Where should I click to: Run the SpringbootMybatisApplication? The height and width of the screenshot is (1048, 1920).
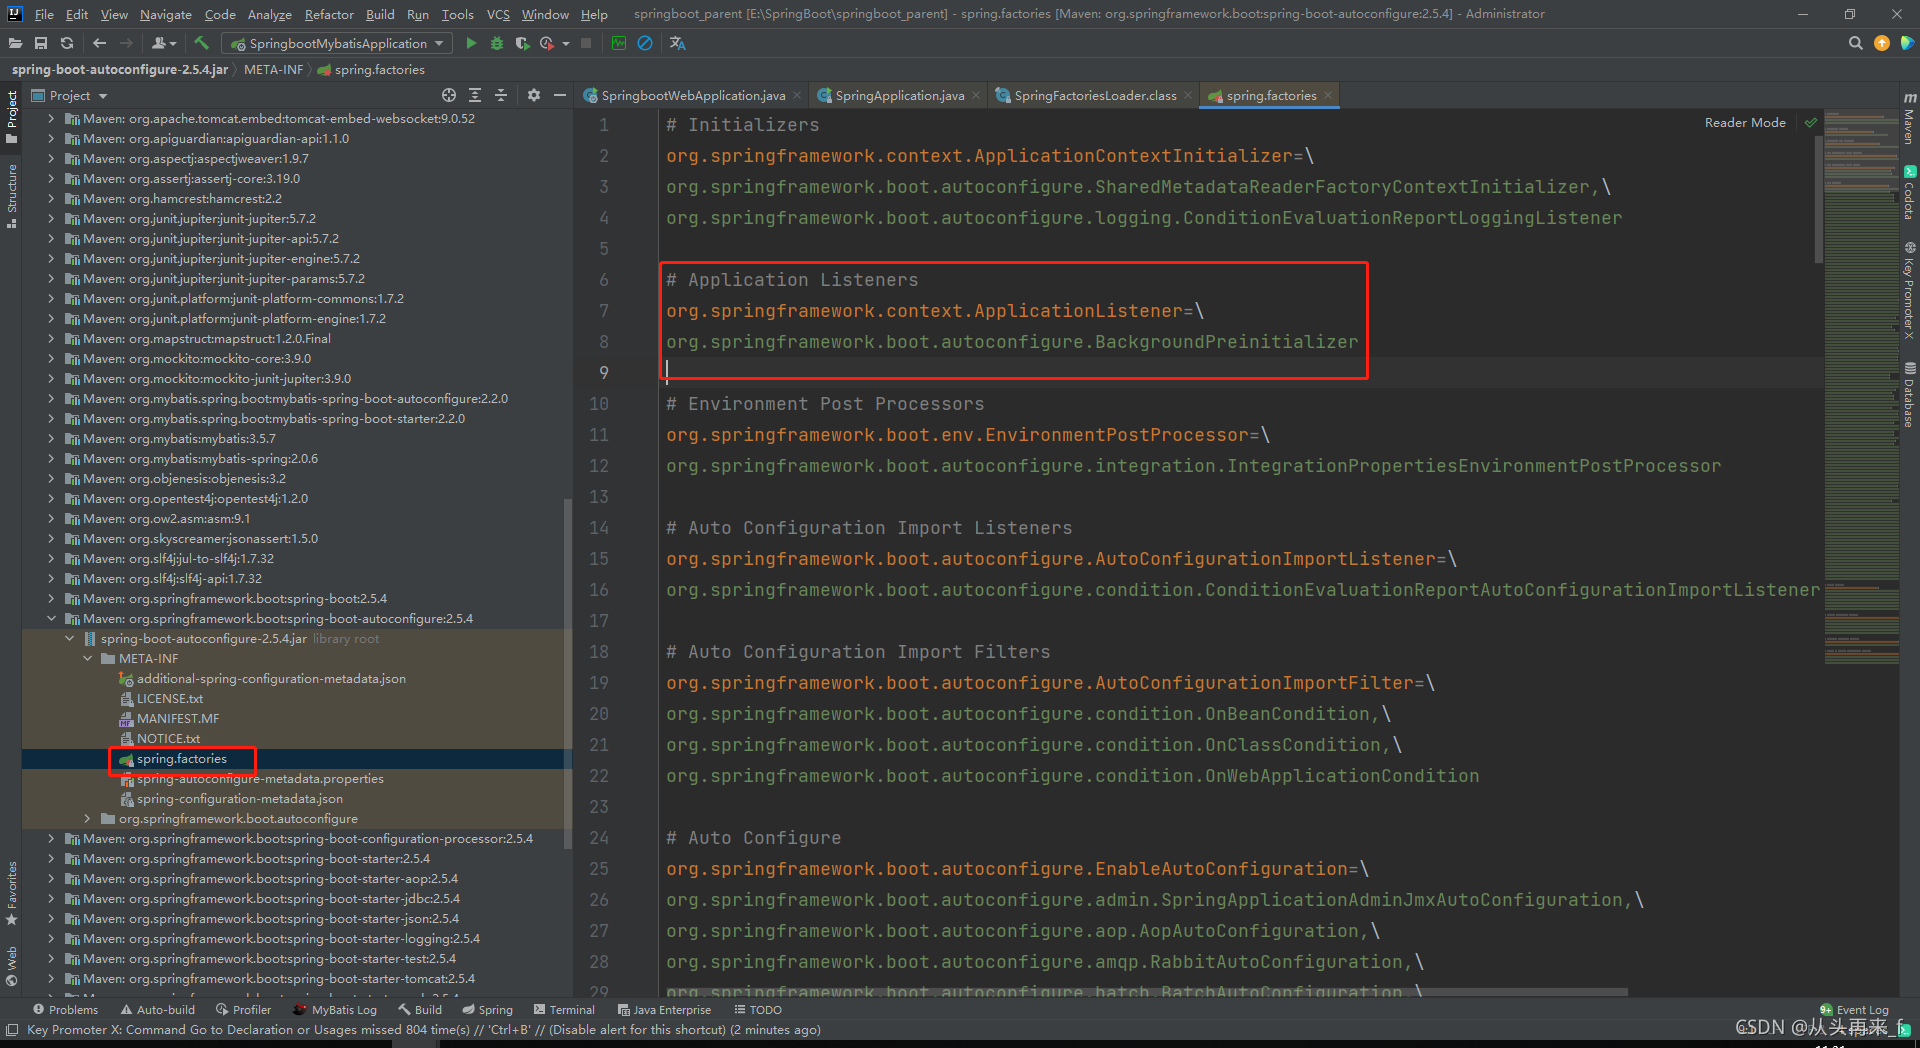click(x=471, y=43)
